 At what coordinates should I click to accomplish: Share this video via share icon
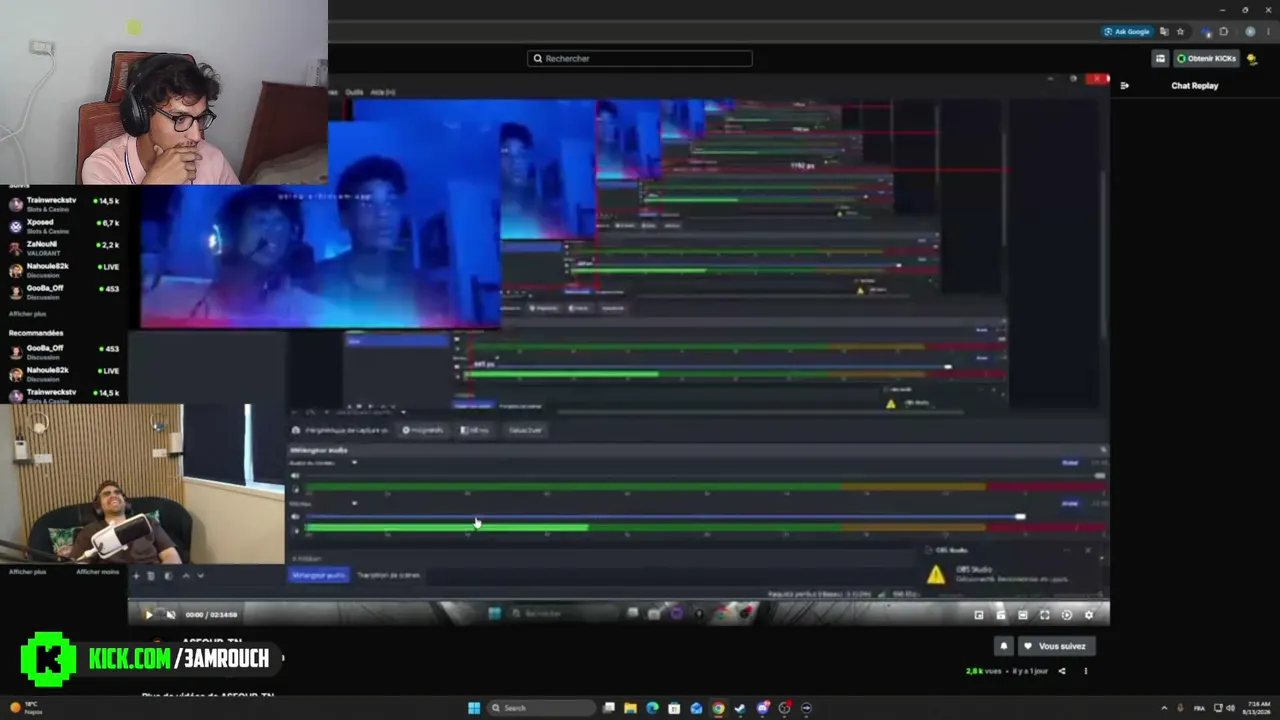[x=1062, y=671]
